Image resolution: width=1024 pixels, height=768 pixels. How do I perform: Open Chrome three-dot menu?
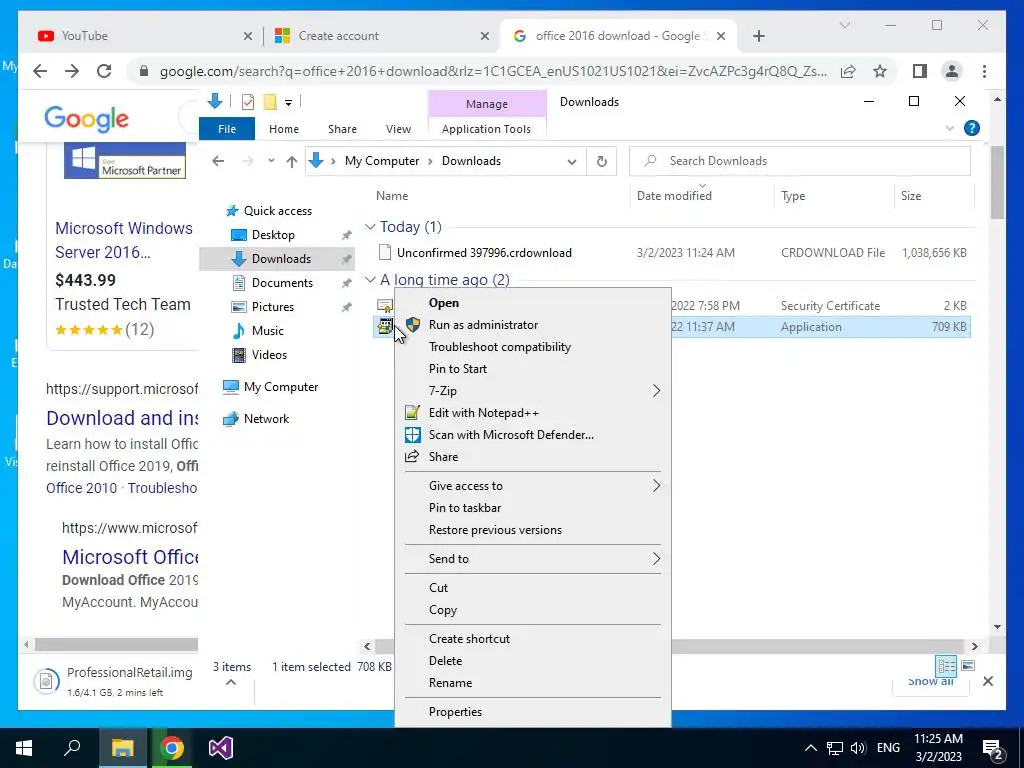click(x=984, y=71)
